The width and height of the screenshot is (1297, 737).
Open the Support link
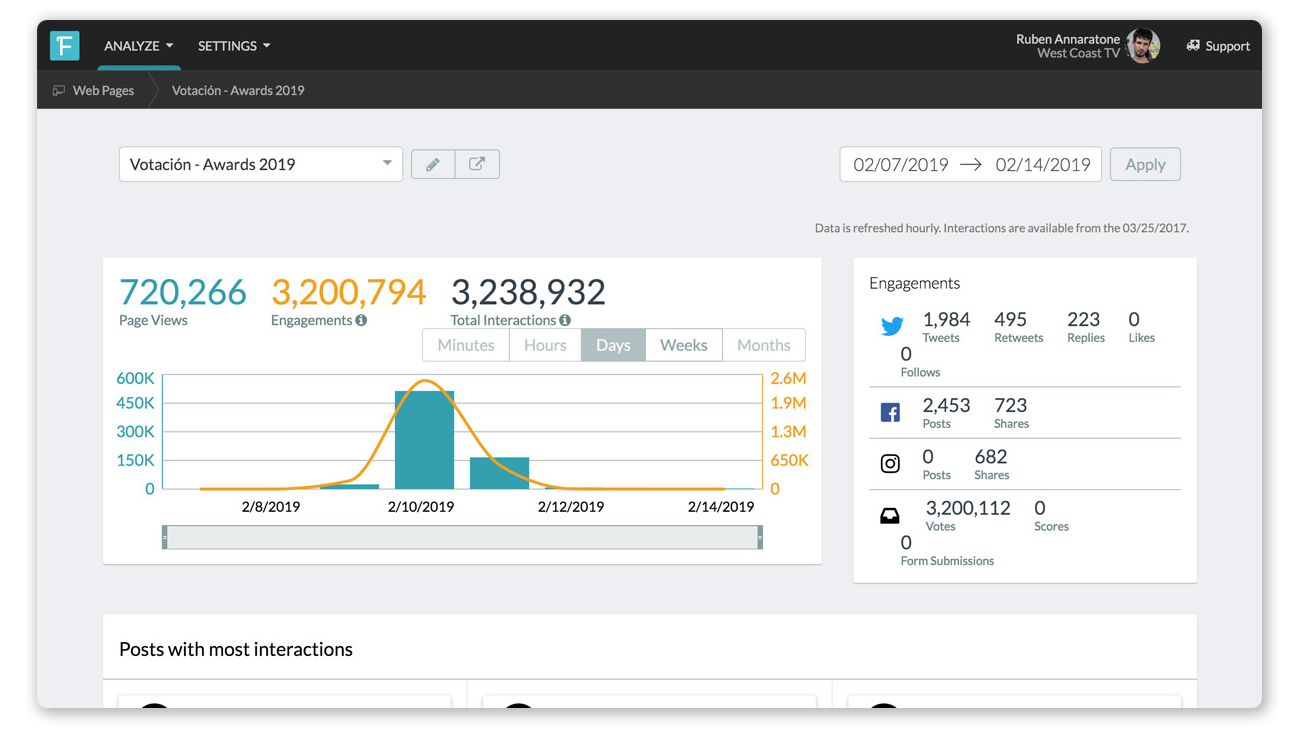1218,46
